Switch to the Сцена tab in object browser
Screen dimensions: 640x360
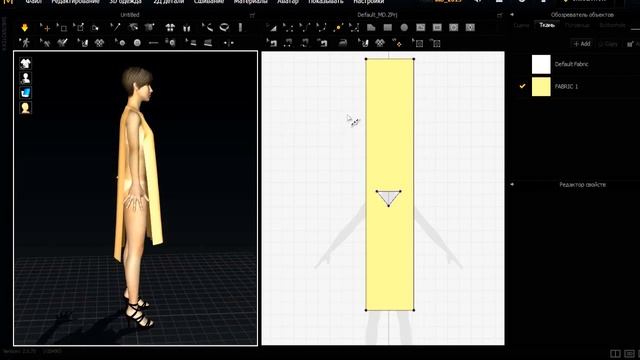pyautogui.click(x=521, y=25)
